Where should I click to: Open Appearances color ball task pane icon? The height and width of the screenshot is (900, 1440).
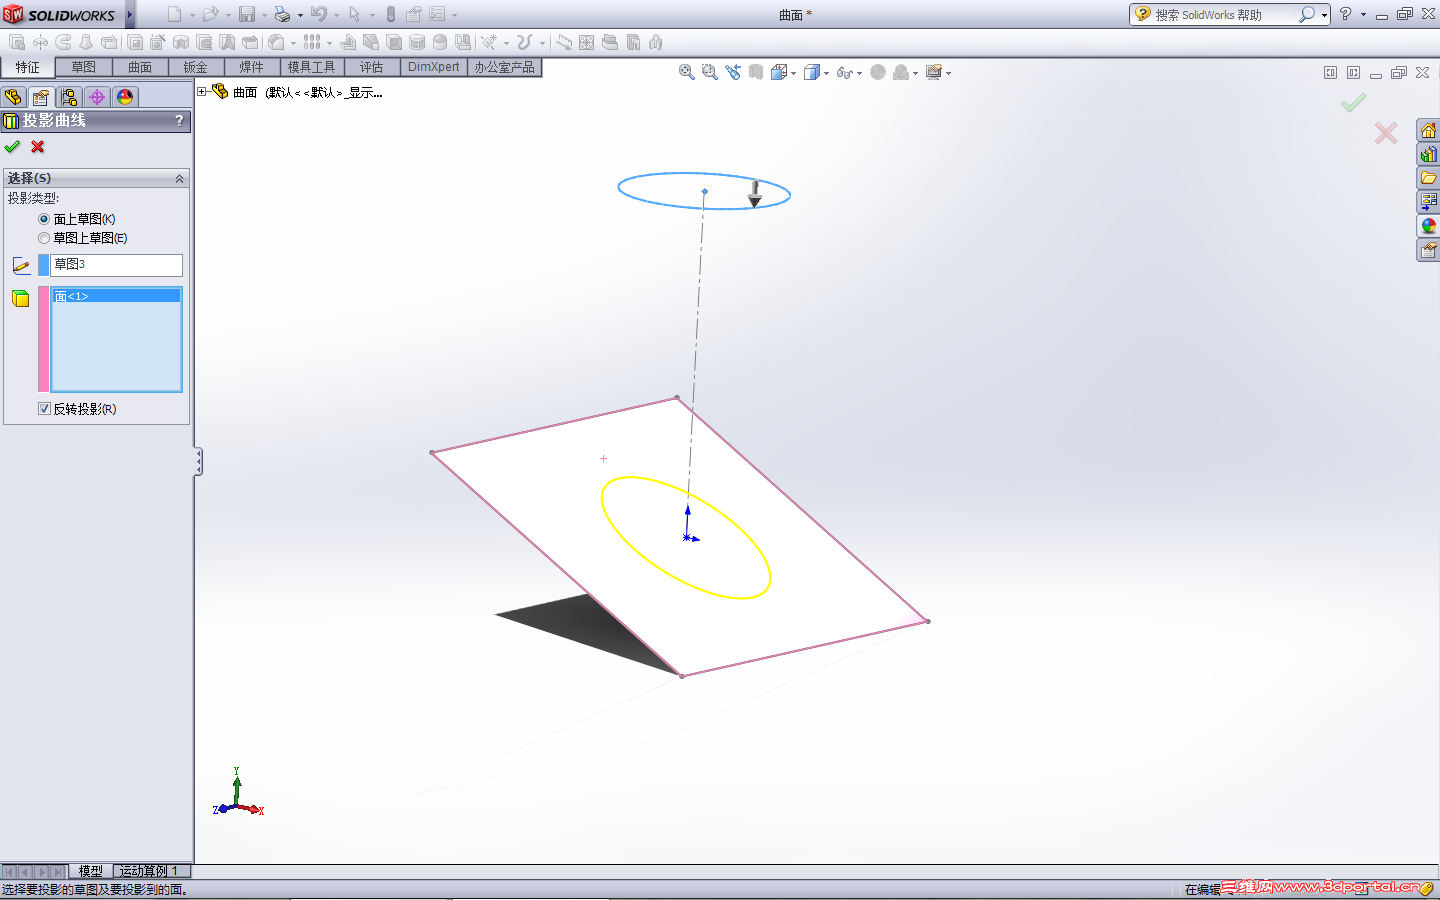pyautogui.click(x=1428, y=226)
